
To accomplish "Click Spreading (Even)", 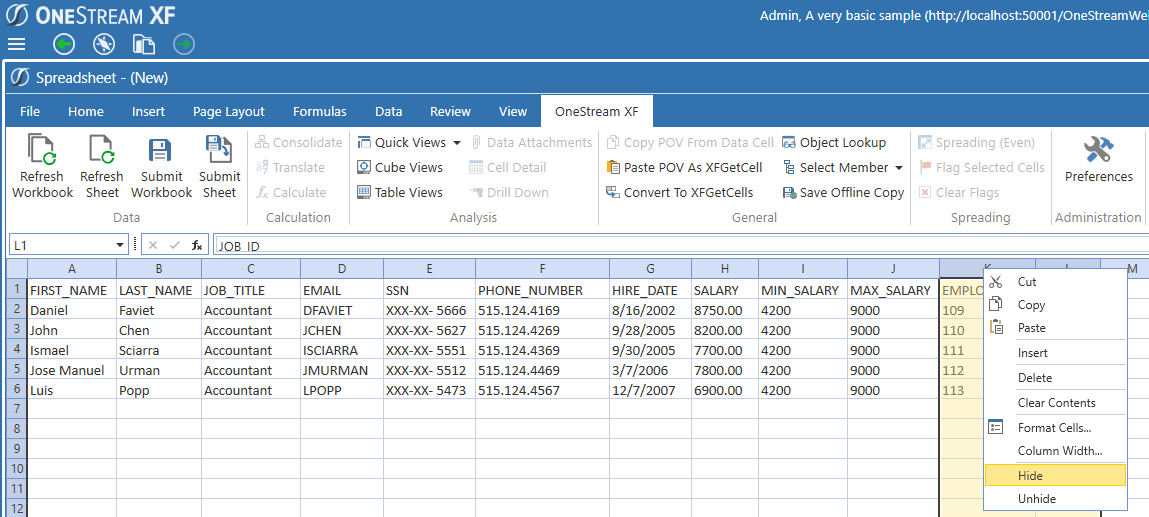I will (977, 143).
